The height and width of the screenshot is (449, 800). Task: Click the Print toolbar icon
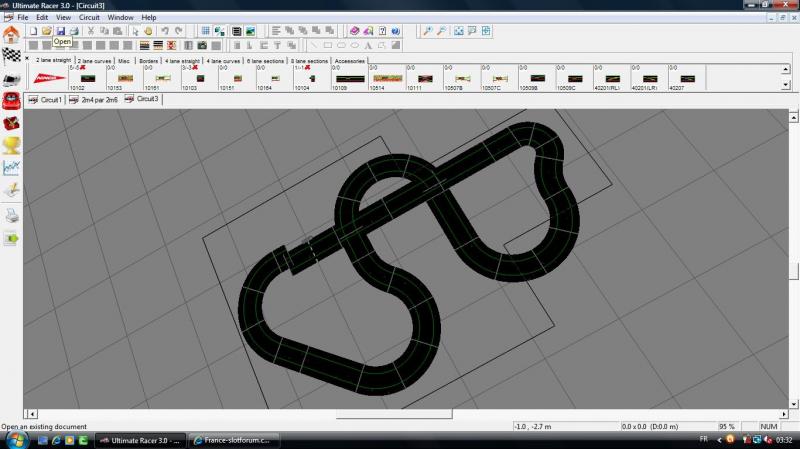(x=74, y=31)
